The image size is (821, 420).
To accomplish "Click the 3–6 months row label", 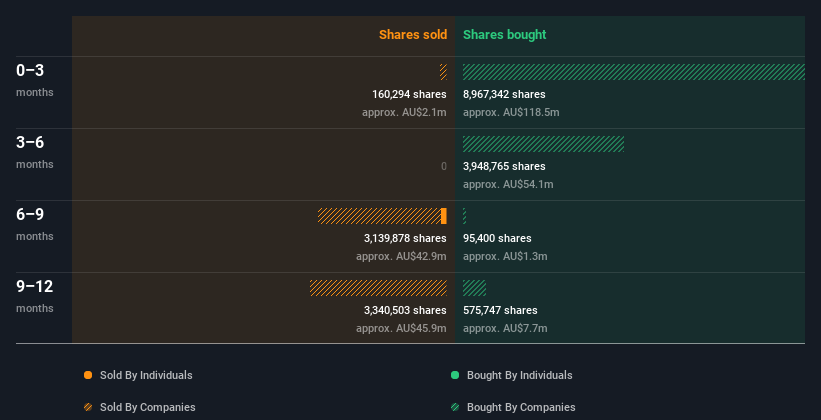I will 35,152.
